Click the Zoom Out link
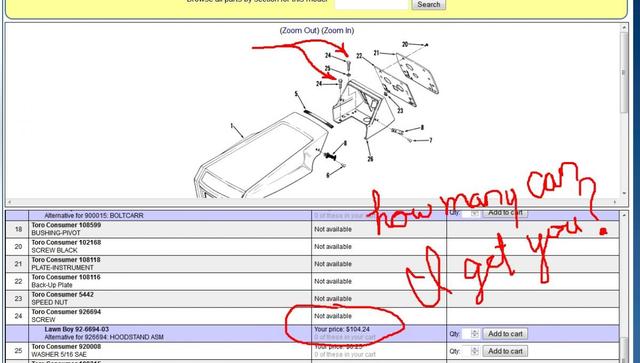The image size is (640, 363). 299,31
